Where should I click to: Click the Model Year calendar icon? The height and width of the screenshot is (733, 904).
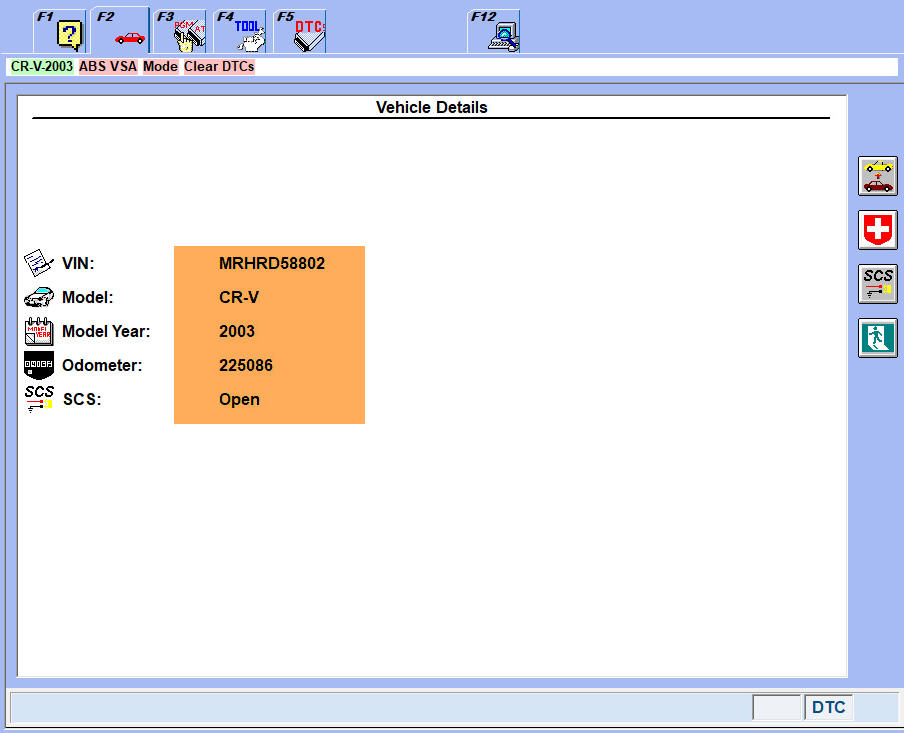(39, 332)
